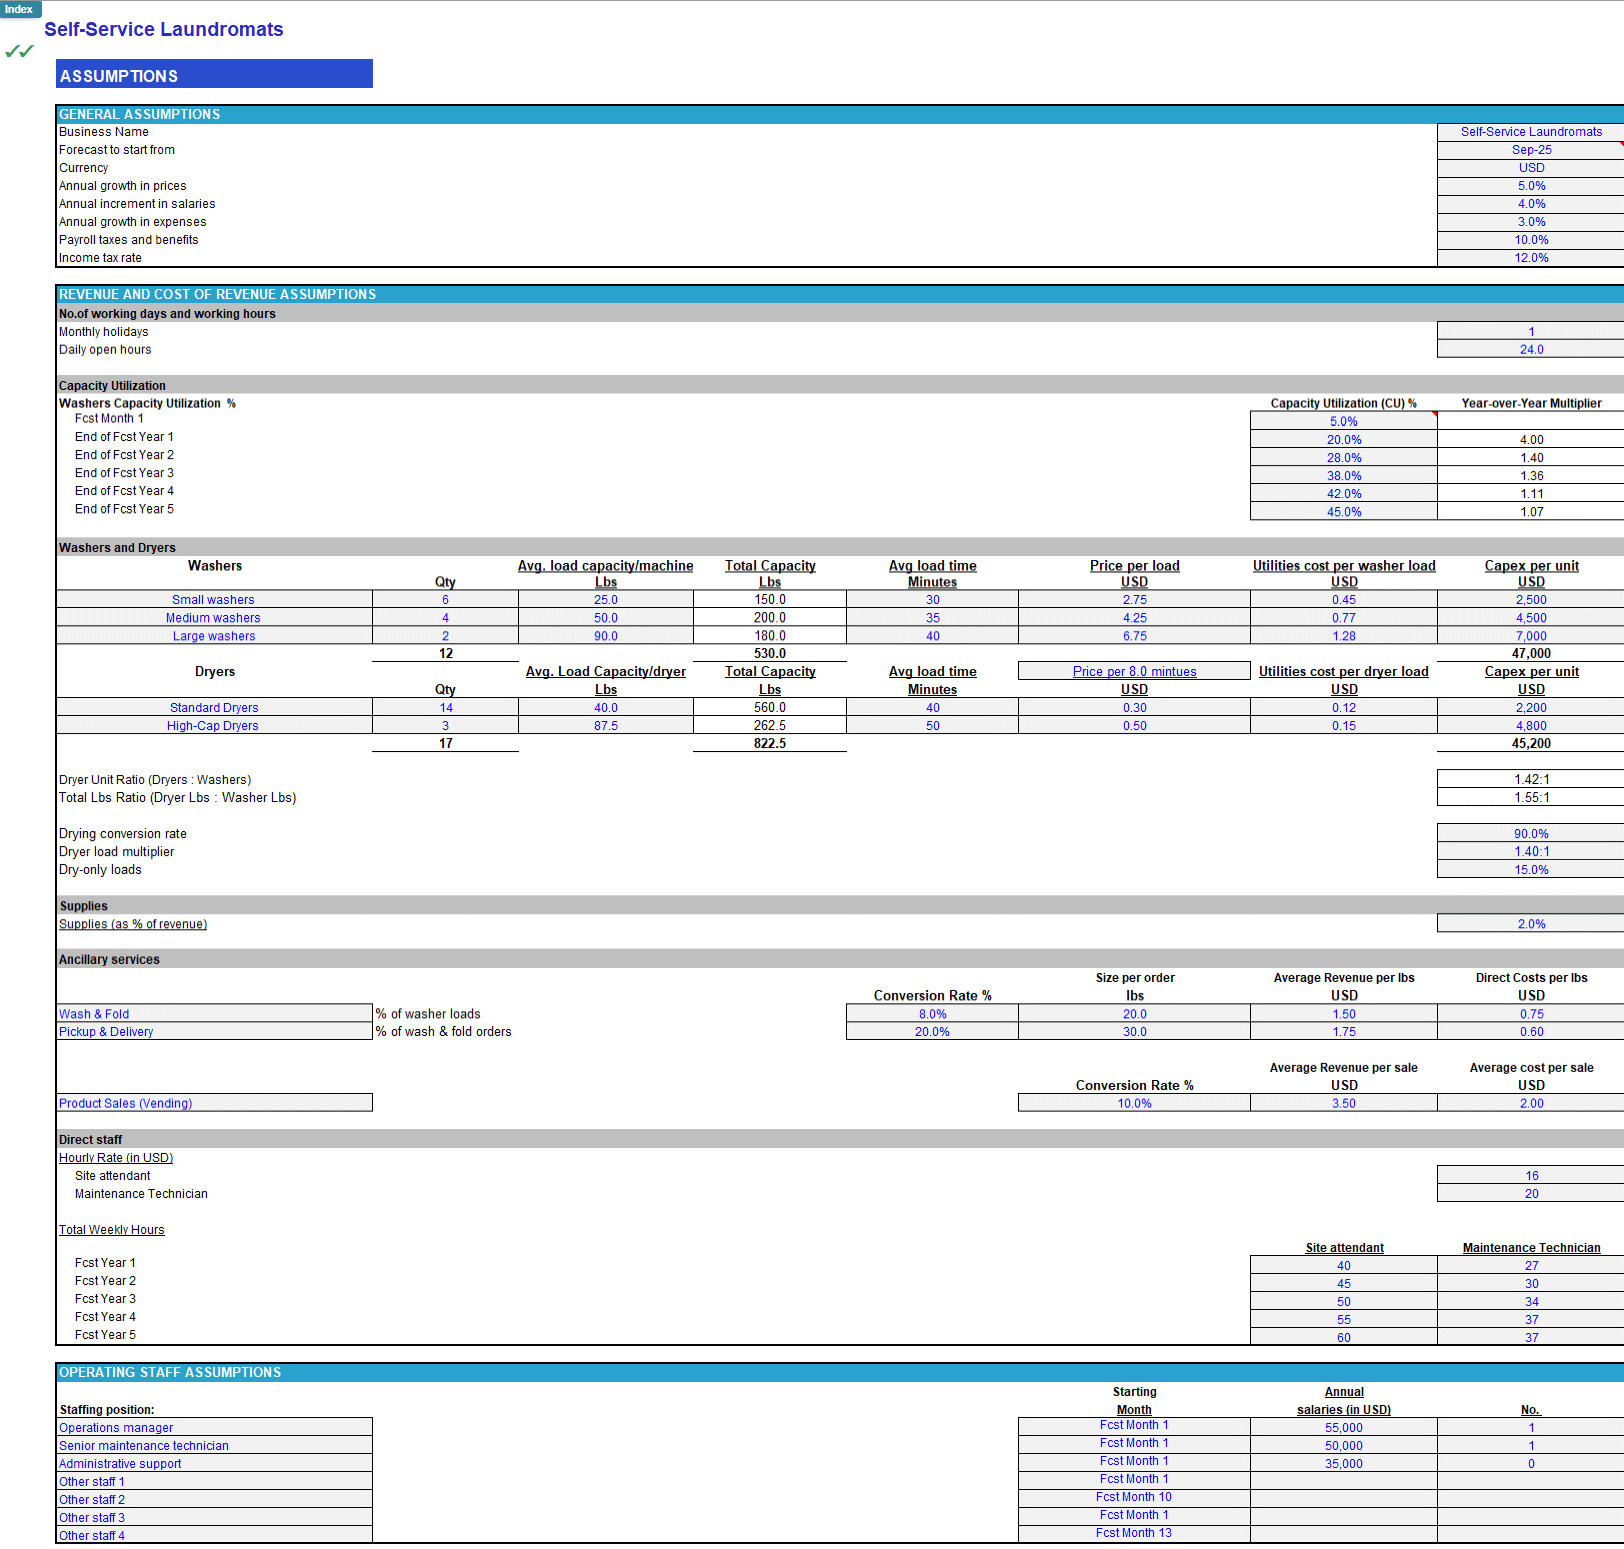Image resolution: width=1624 pixels, height=1549 pixels.
Task: Select Operations manager salary 55,000
Action: pyautogui.click(x=1344, y=1428)
